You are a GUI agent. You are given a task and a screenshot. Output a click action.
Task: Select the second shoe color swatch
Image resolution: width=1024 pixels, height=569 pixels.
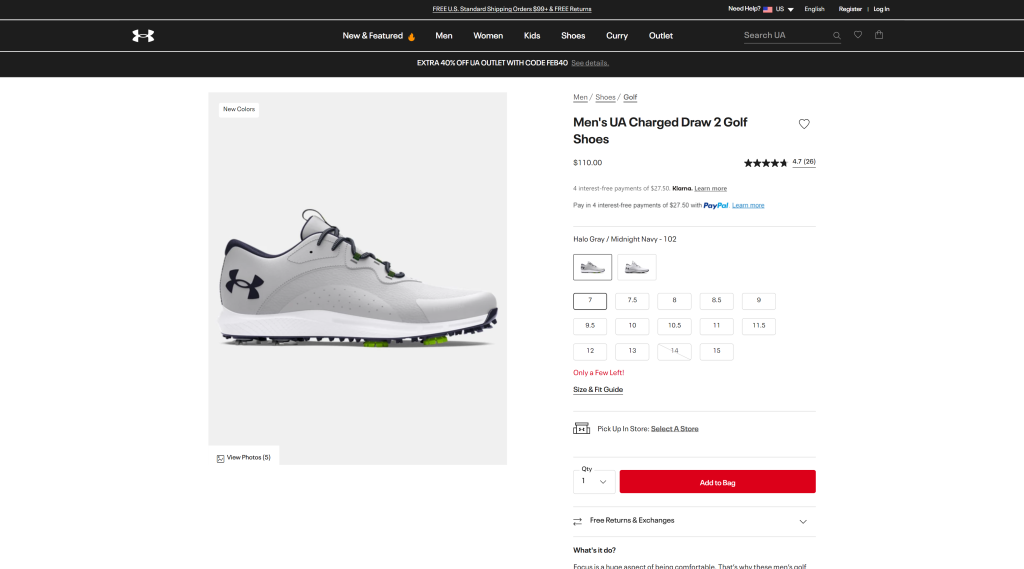(x=637, y=267)
